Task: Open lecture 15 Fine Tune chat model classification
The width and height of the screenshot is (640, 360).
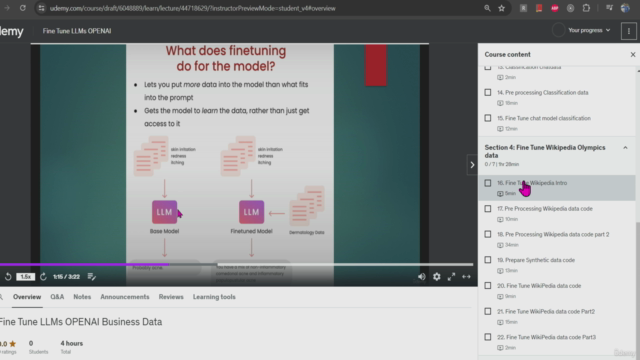Action: [x=544, y=118]
